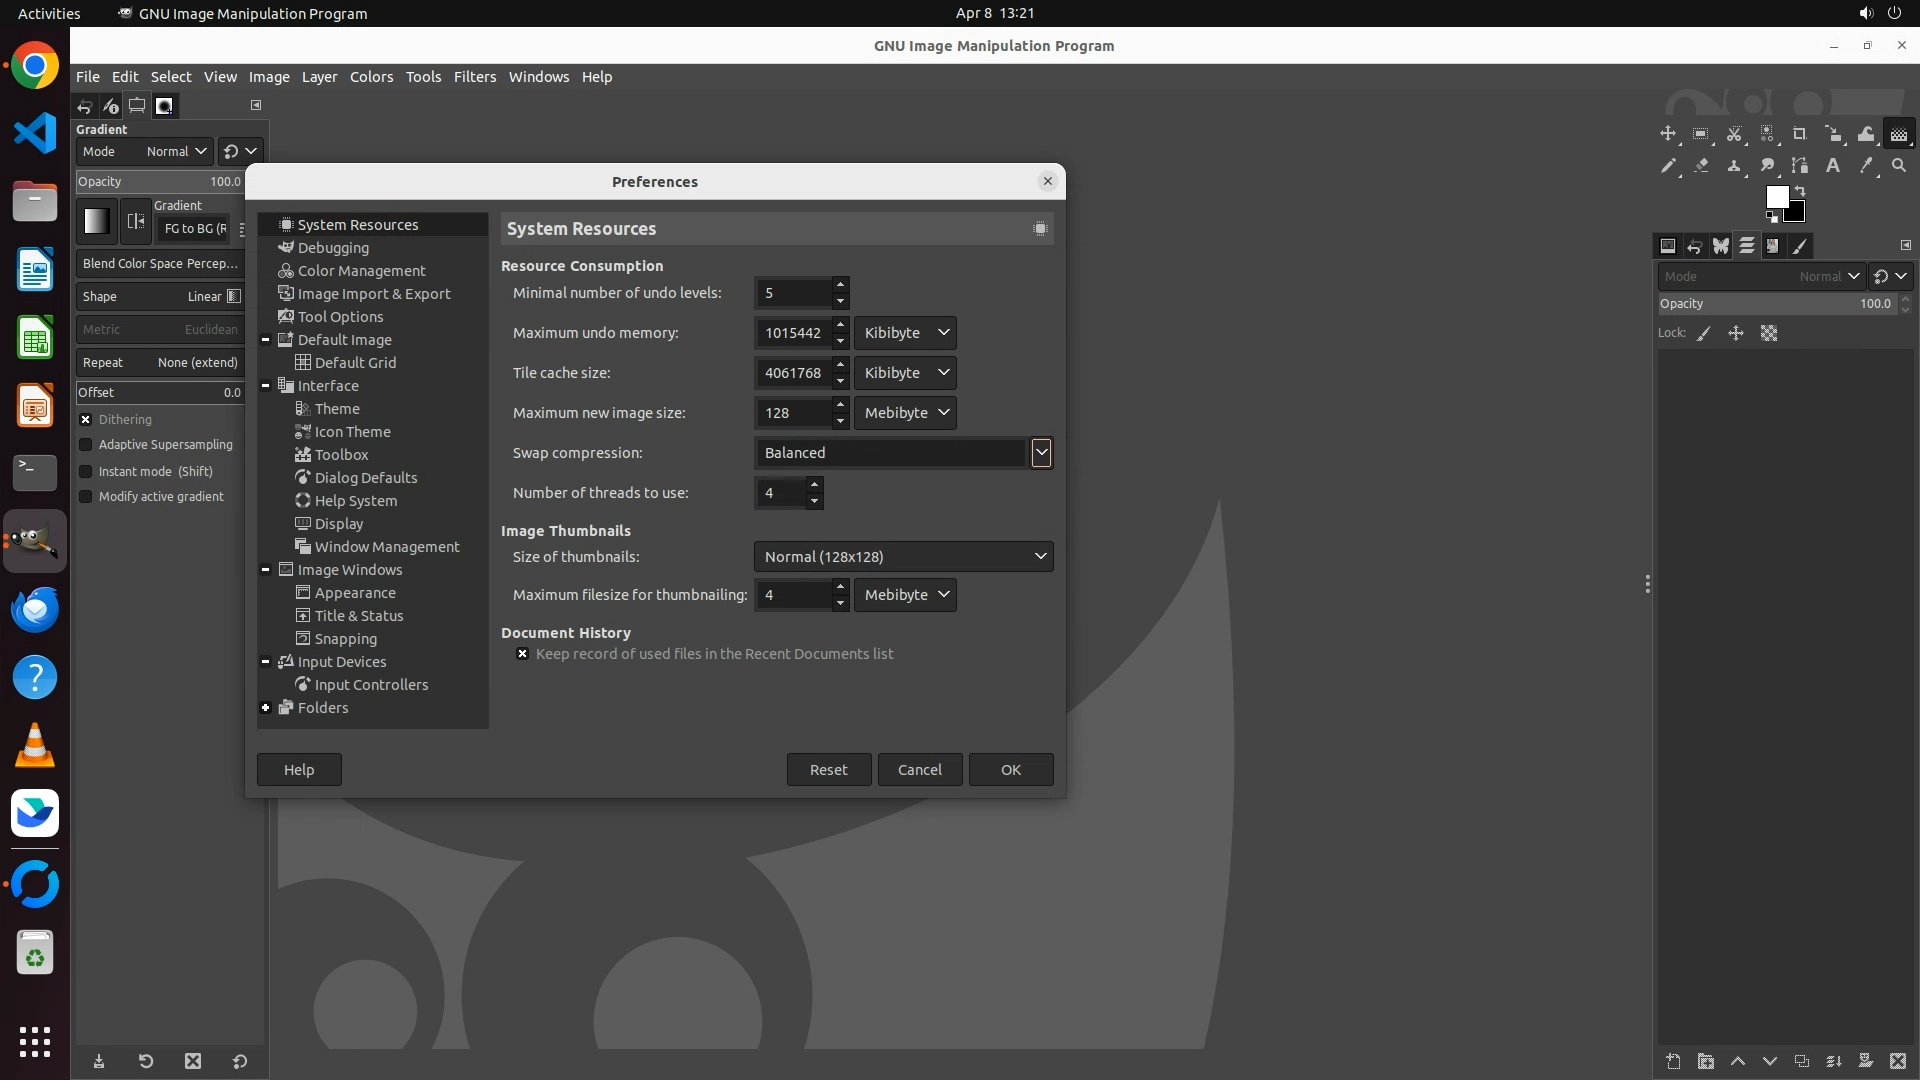Select the Crop tool
Viewport: 1920px width, 1080px height.
(x=1800, y=134)
